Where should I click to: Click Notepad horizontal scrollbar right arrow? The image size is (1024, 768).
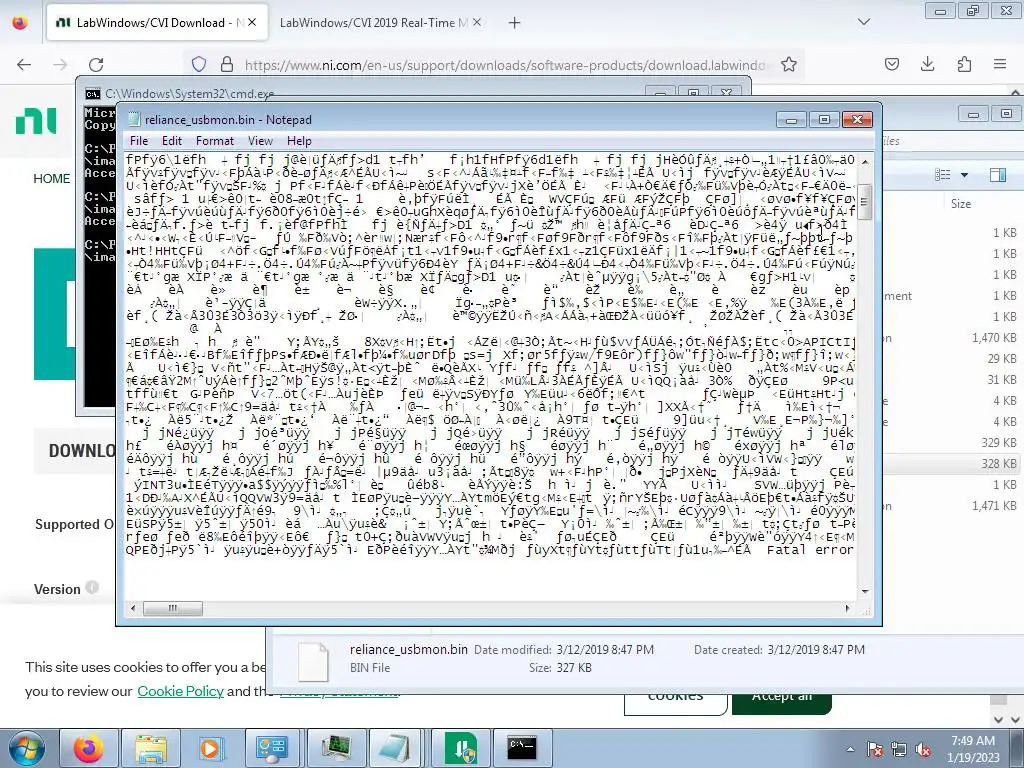point(848,609)
